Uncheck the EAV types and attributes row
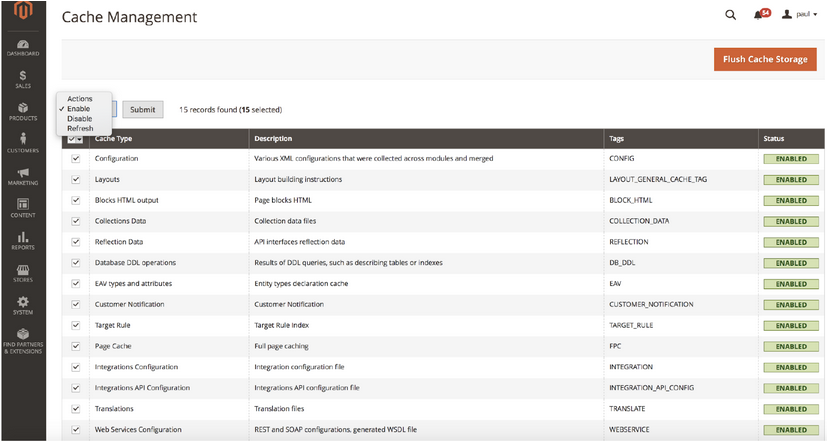The height and width of the screenshot is (441, 827). click(x=75, y=283)
